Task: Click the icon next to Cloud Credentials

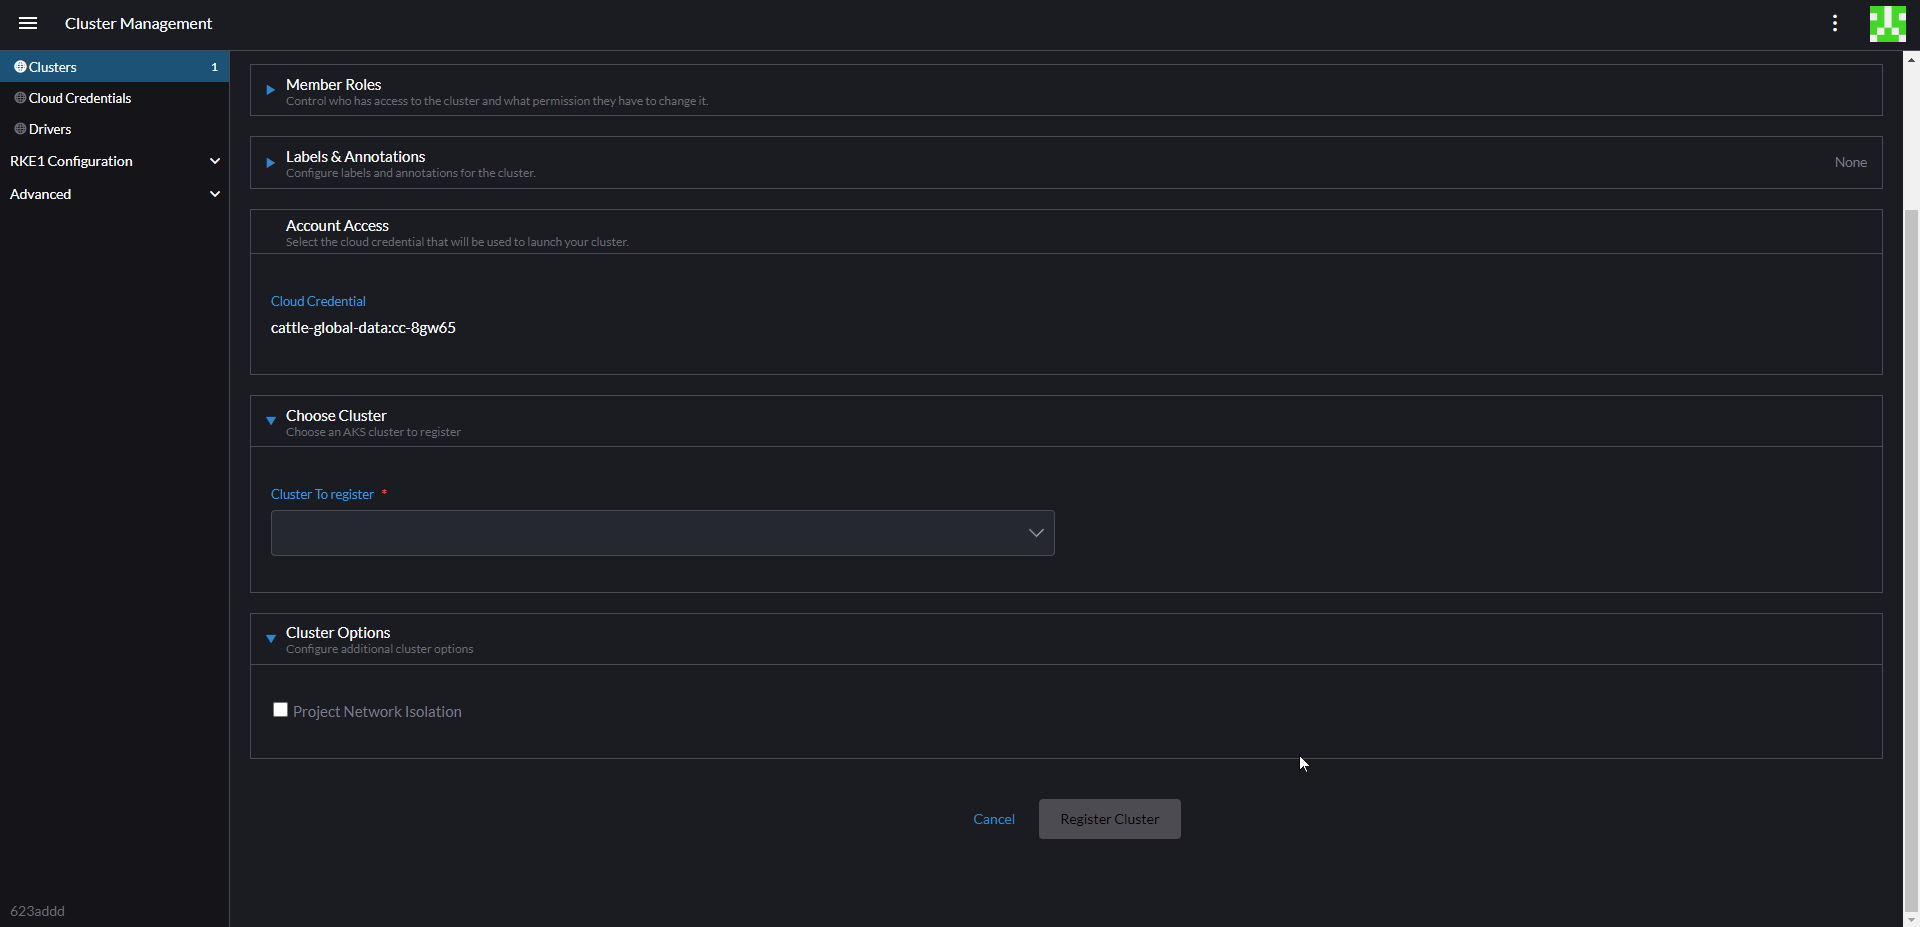Action: (x=20, y=98)
